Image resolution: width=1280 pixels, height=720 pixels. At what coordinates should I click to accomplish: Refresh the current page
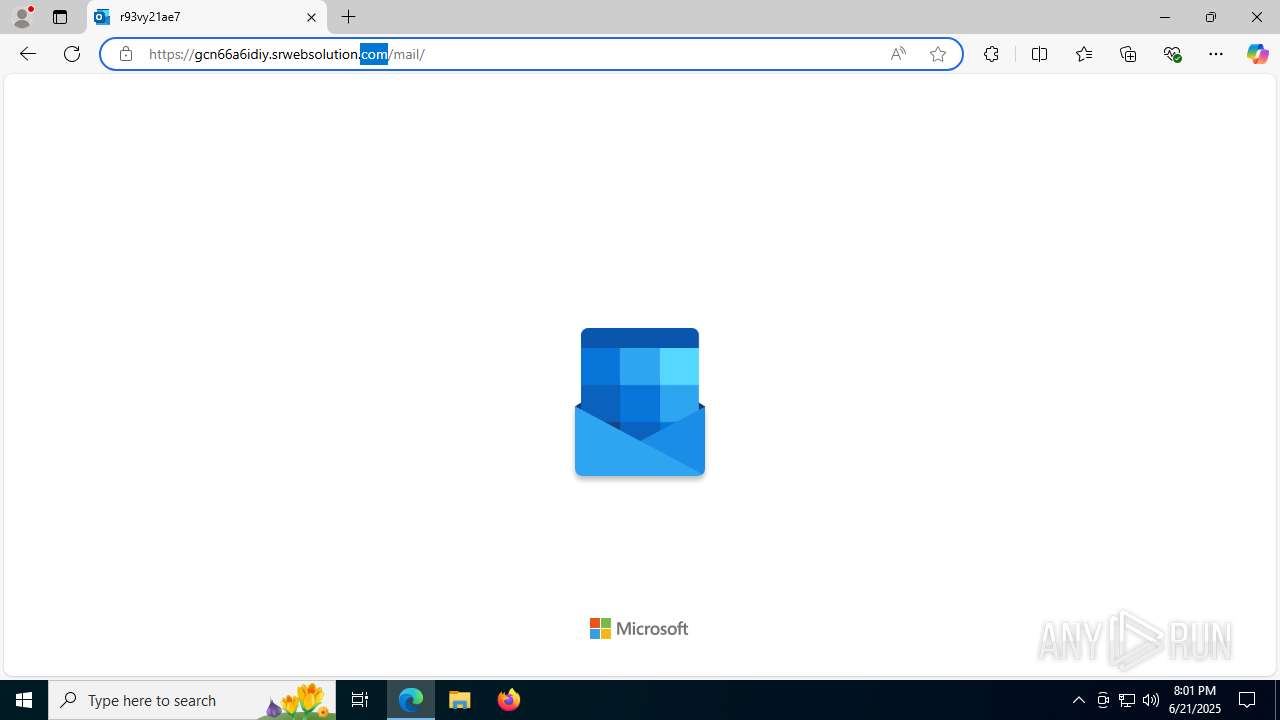(x=72, y=54)
